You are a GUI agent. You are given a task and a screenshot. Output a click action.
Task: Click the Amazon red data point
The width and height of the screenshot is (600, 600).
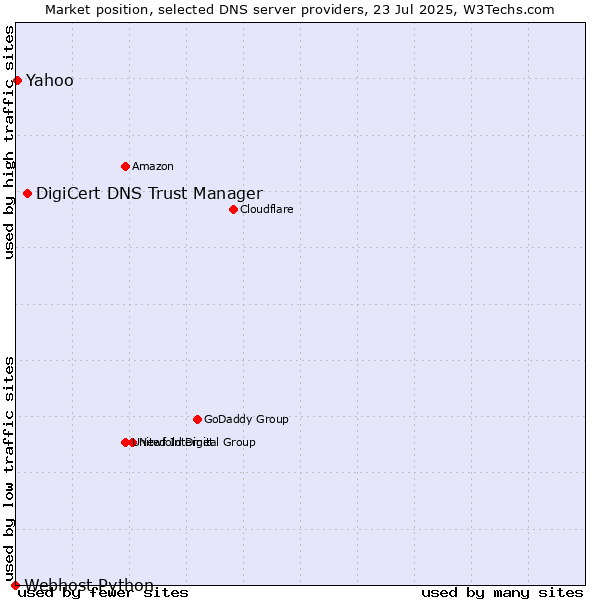pyautogui.click(x=126, y=166)
